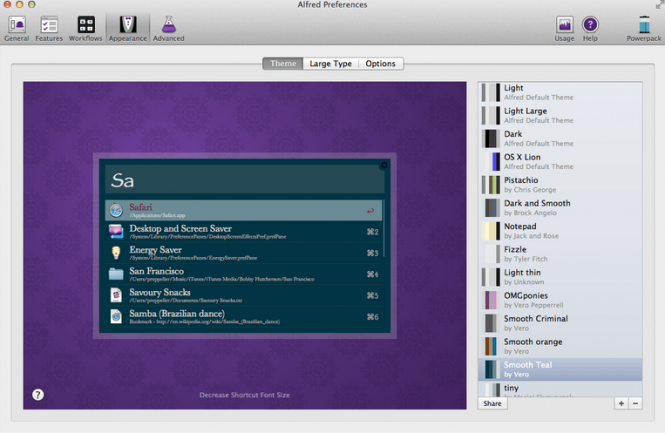Screen dimensions: 665x433
Task: Click the Desktop and Screen Saver result
Action: coord(243,232)
